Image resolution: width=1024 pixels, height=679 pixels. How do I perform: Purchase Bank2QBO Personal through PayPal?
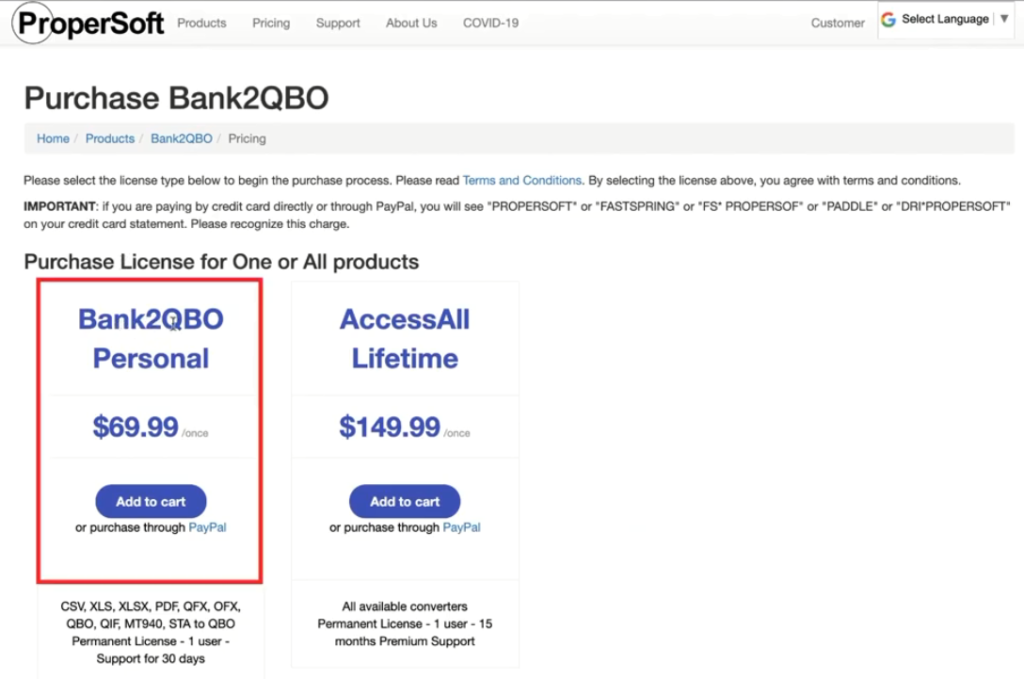click(207, 527)
